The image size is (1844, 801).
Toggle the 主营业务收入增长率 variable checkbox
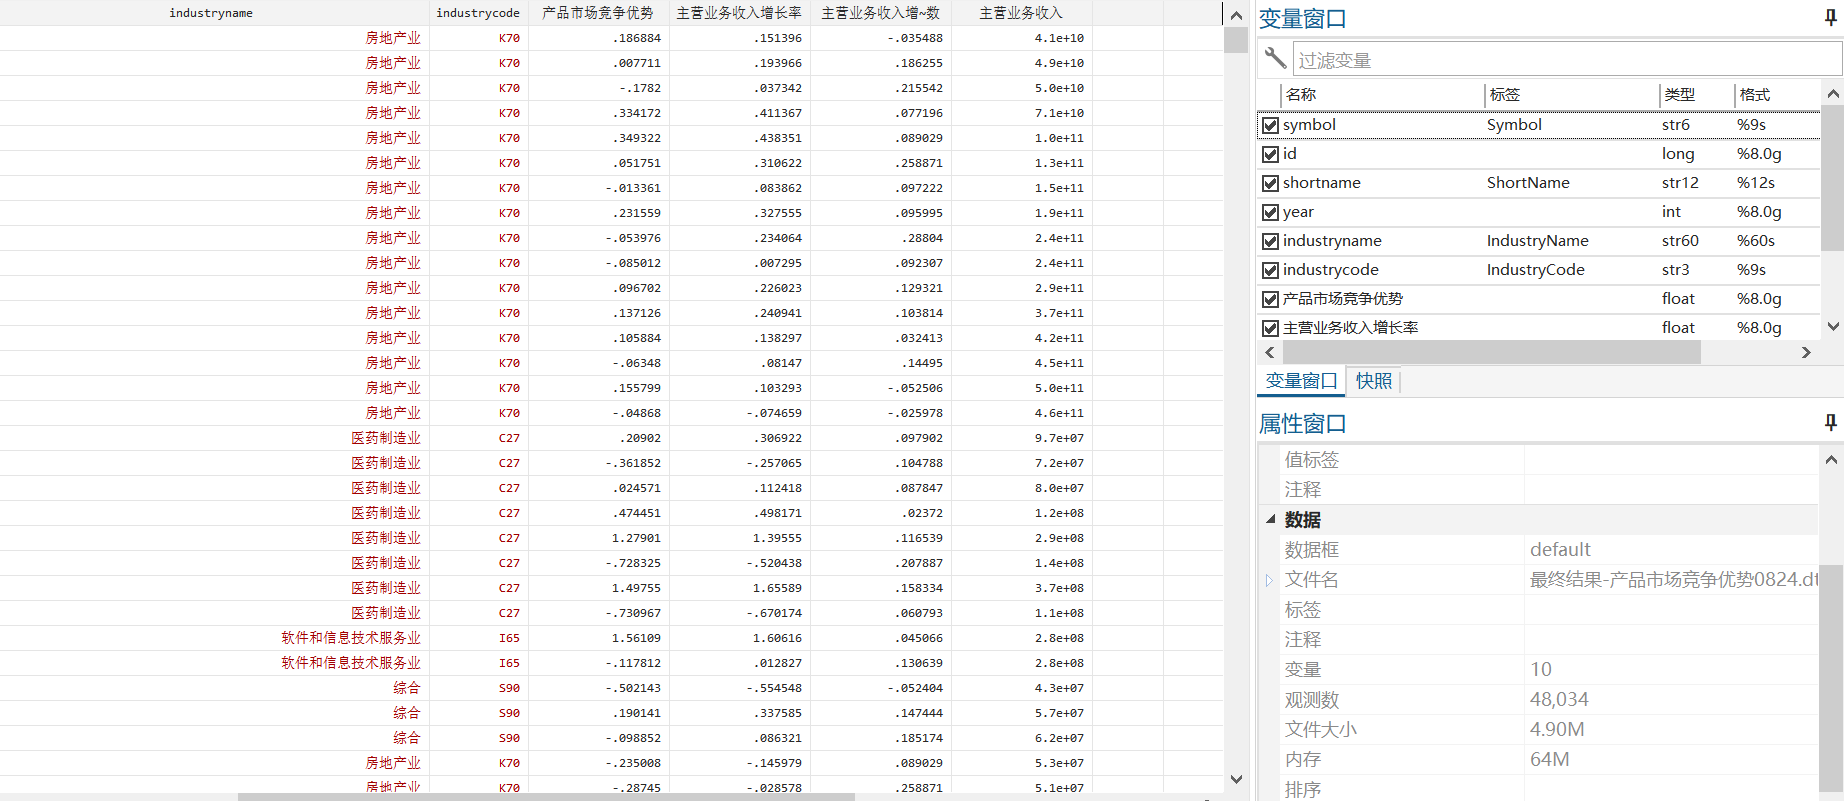(1270, 328)
